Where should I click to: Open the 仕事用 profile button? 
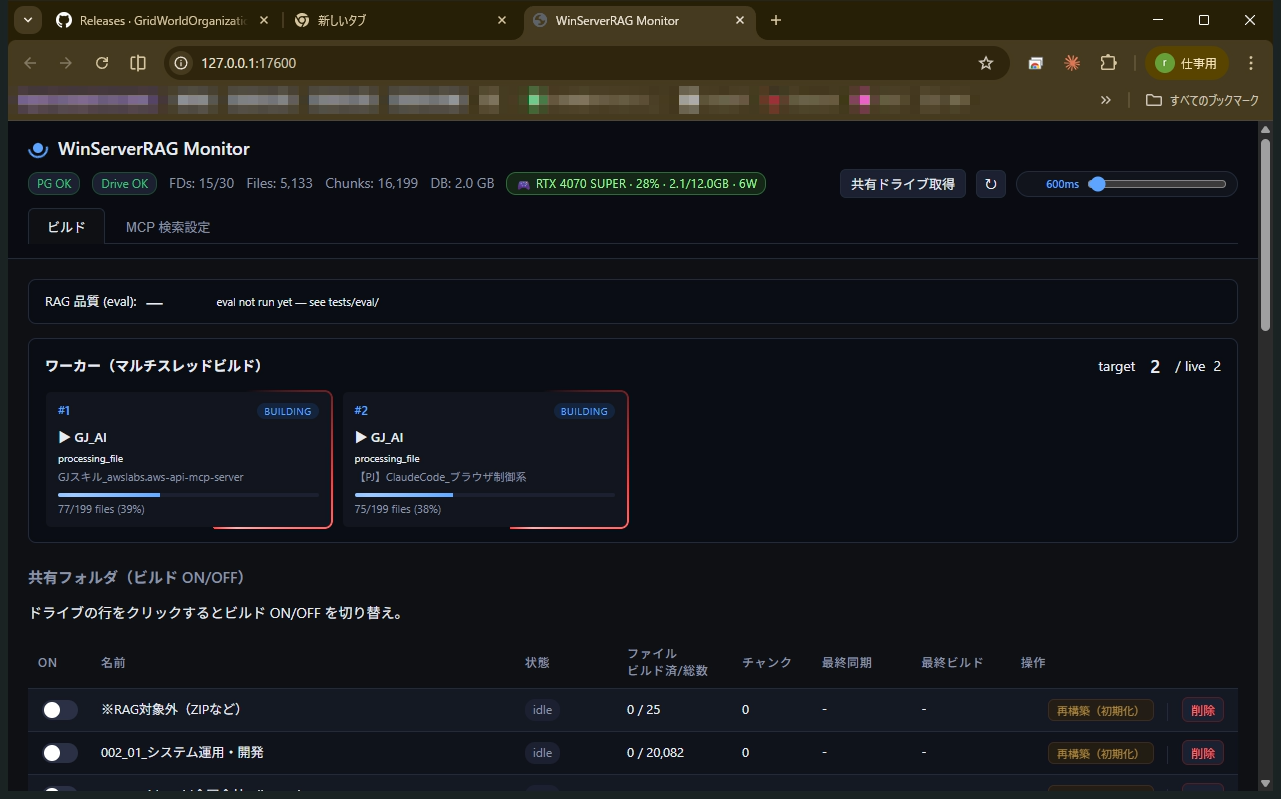point(1186,63)
